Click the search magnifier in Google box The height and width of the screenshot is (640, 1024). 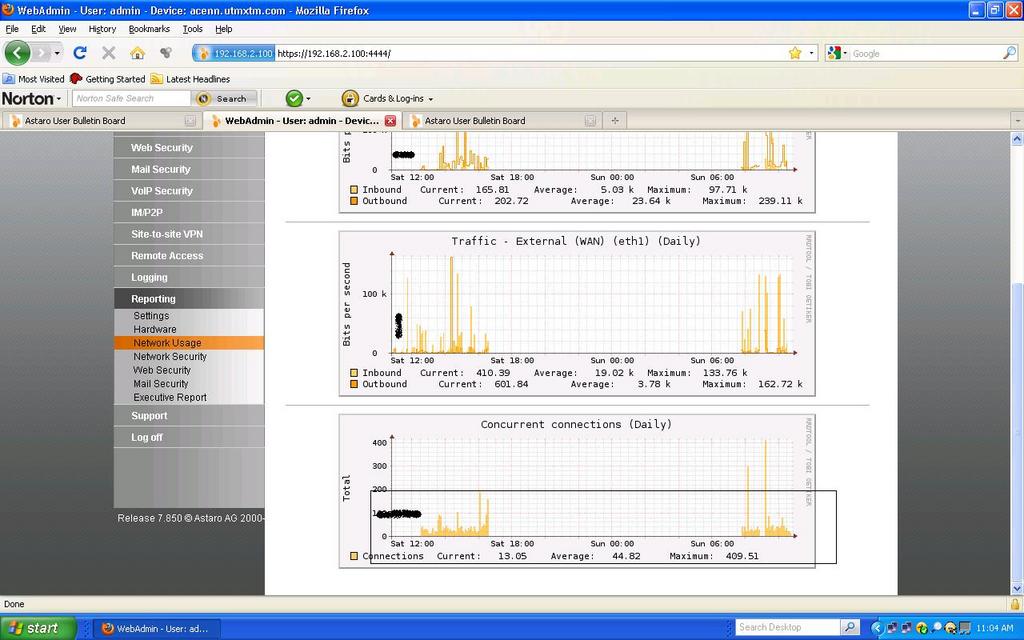tap(1009, 53)
